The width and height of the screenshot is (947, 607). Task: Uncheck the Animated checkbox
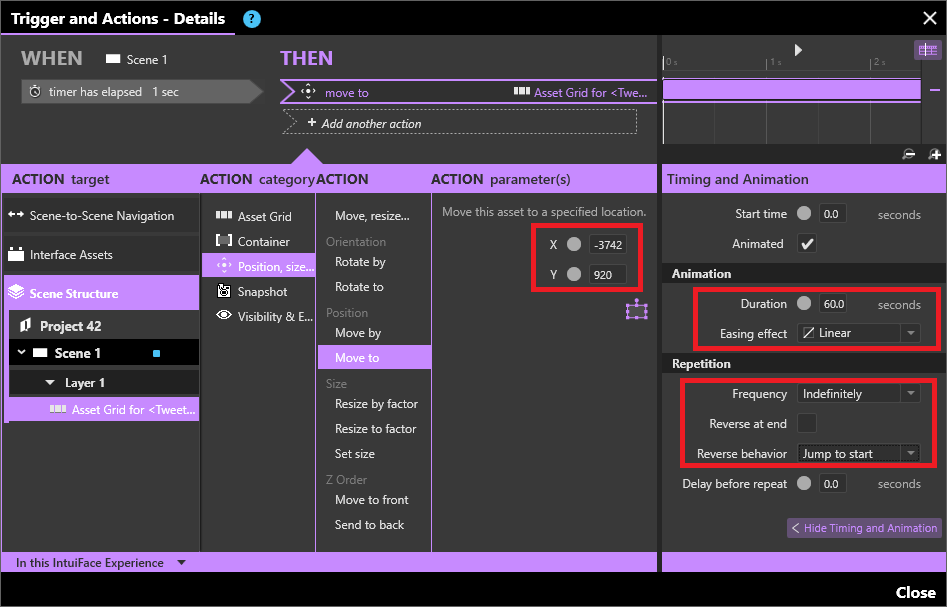[x=807, y=244]
